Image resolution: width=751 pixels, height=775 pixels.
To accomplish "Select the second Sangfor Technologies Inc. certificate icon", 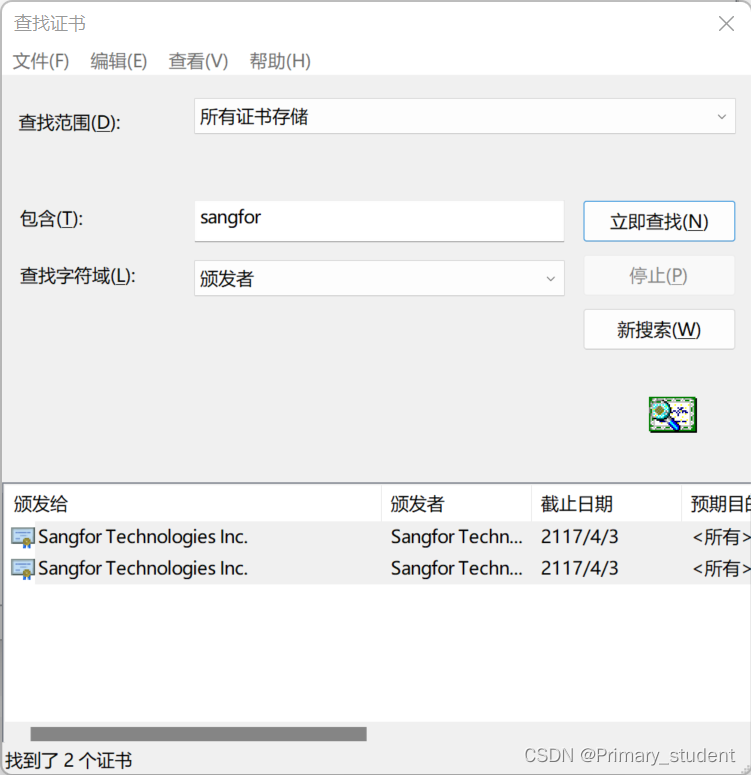I will click(x=23, y=569).
